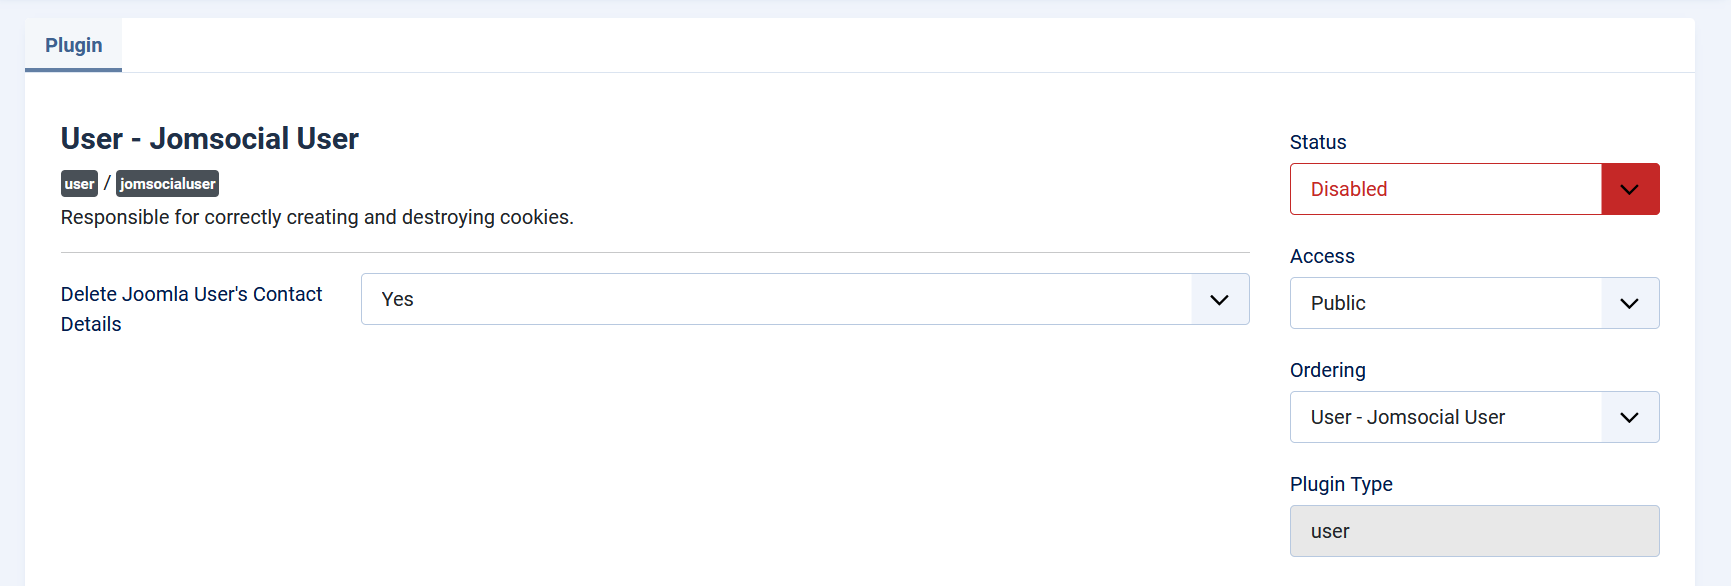This screenshot has width=1731, height=586.
Task: Open the Status dropdown showing Disabled
Action: coord(1446,189)
